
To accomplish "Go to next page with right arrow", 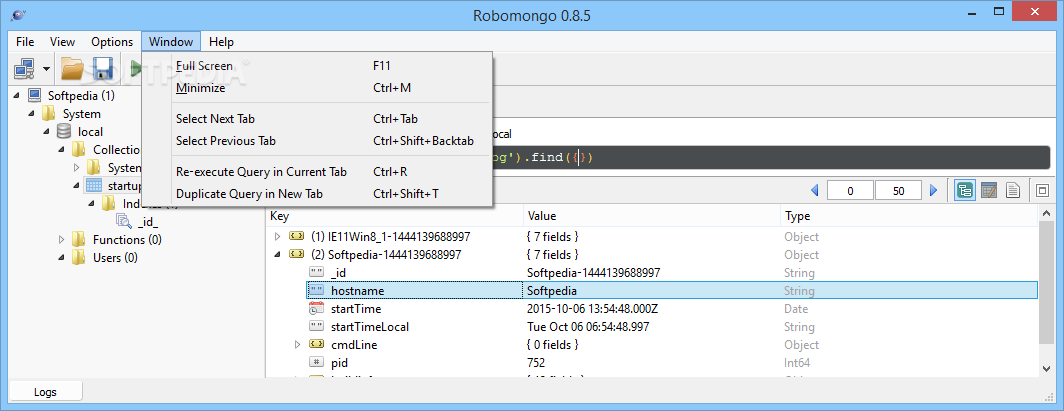I will [x=934, y=191].
